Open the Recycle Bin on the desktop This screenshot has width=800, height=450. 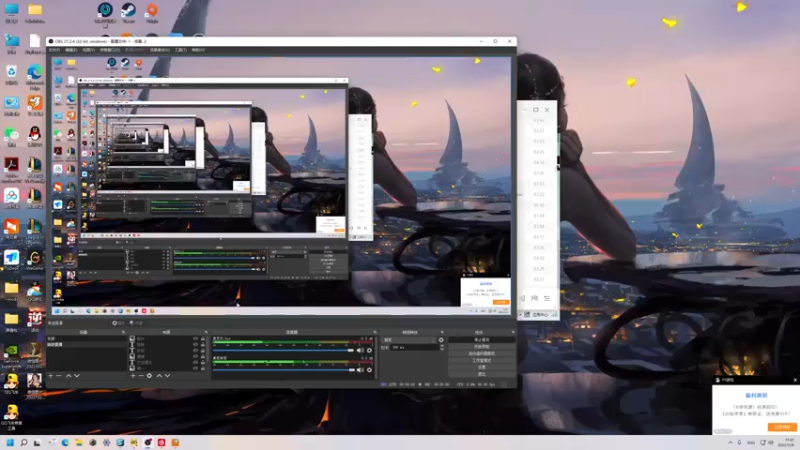coord(12,74)
